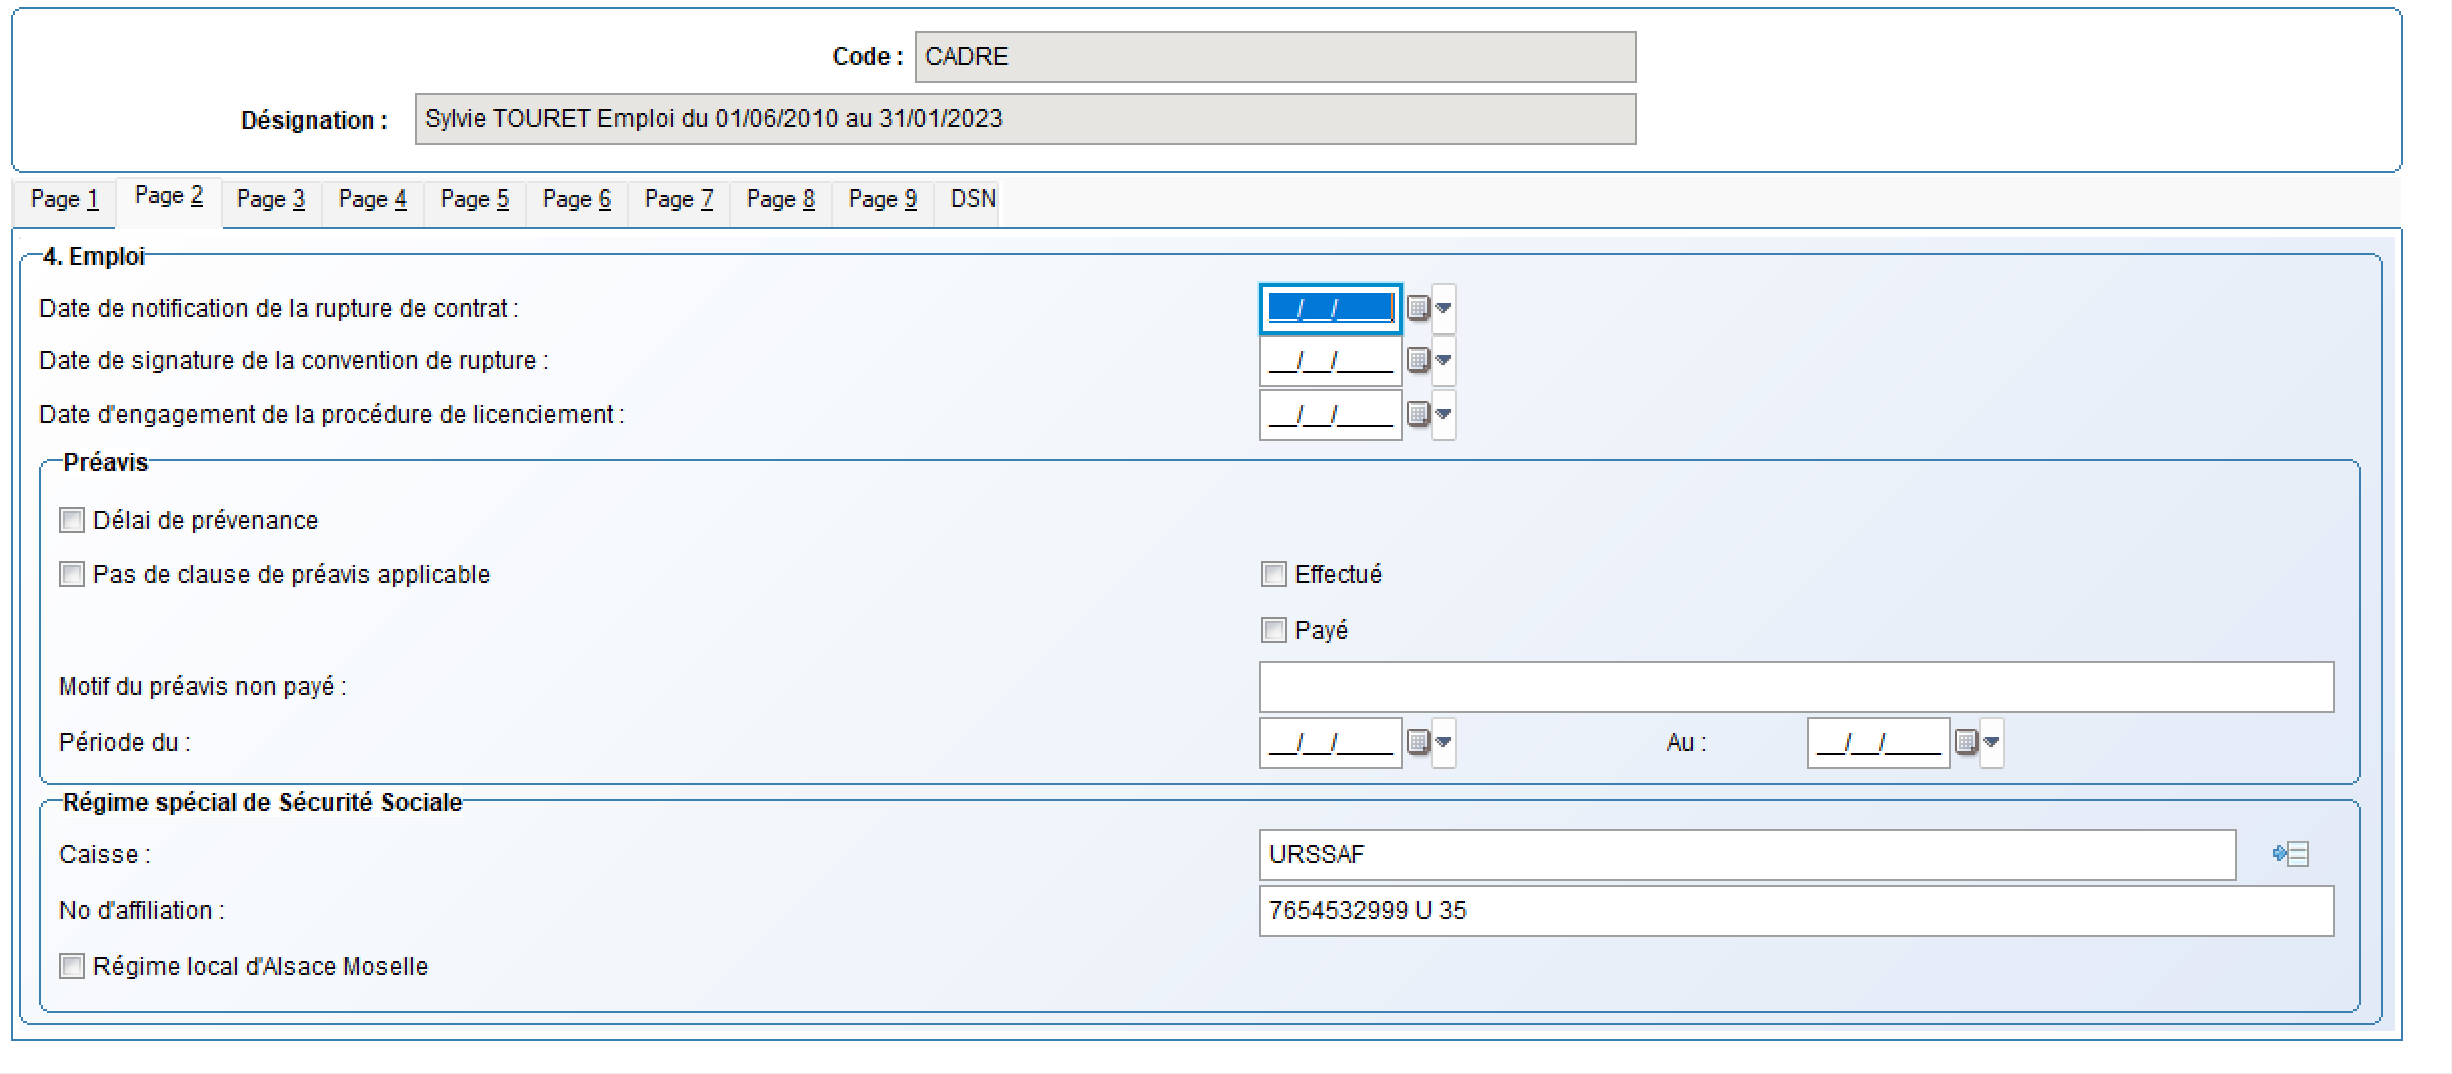The height and width of the screenshot is (1074, 2452).
Task: Click Désignation field with Sylvie TOURET
Action: coord(1025,119)
